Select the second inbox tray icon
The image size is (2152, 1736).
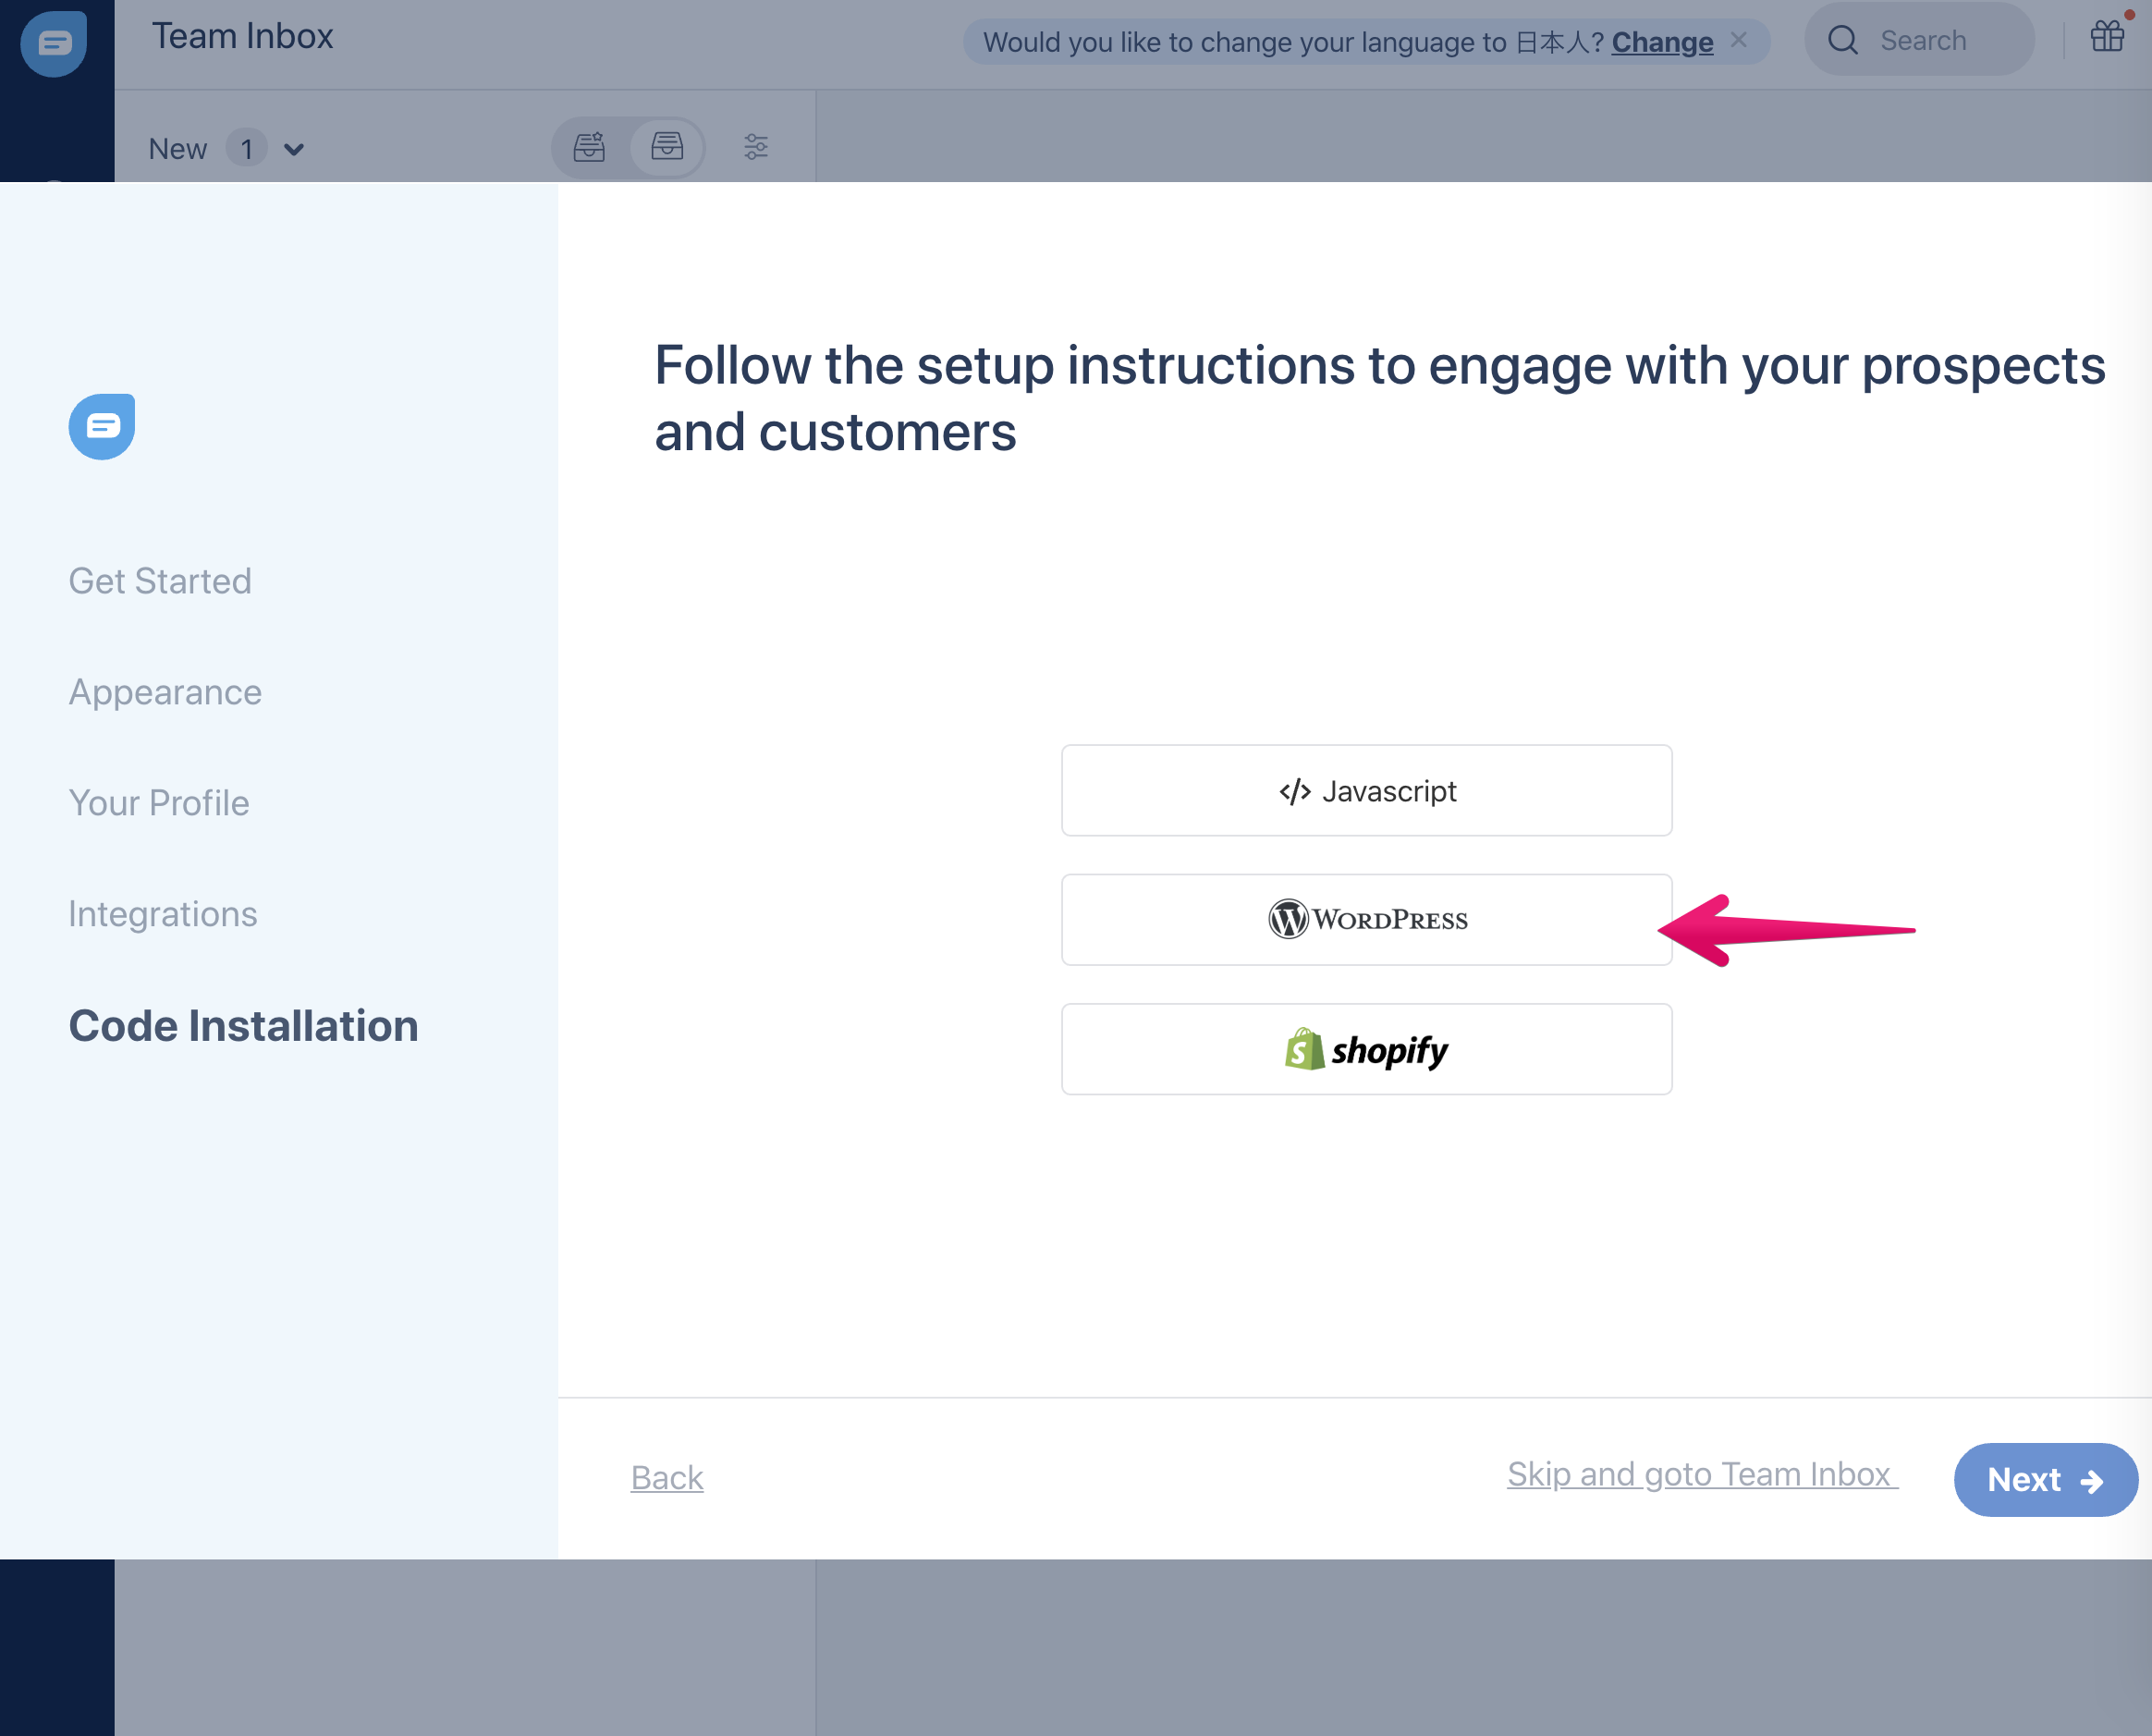667,147
